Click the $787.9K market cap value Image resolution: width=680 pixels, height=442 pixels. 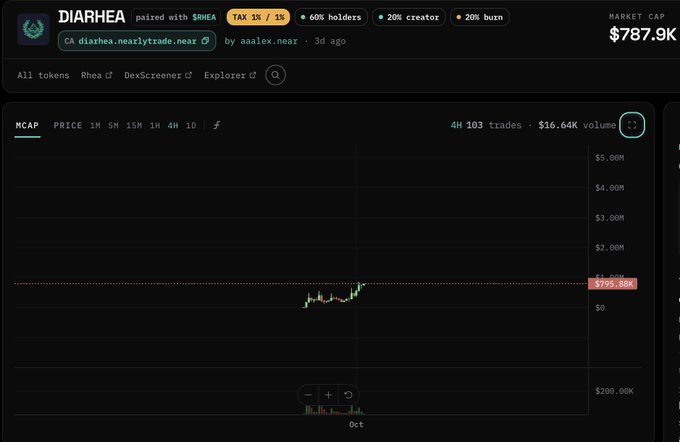pyautogui.click(x=642, y=34)
